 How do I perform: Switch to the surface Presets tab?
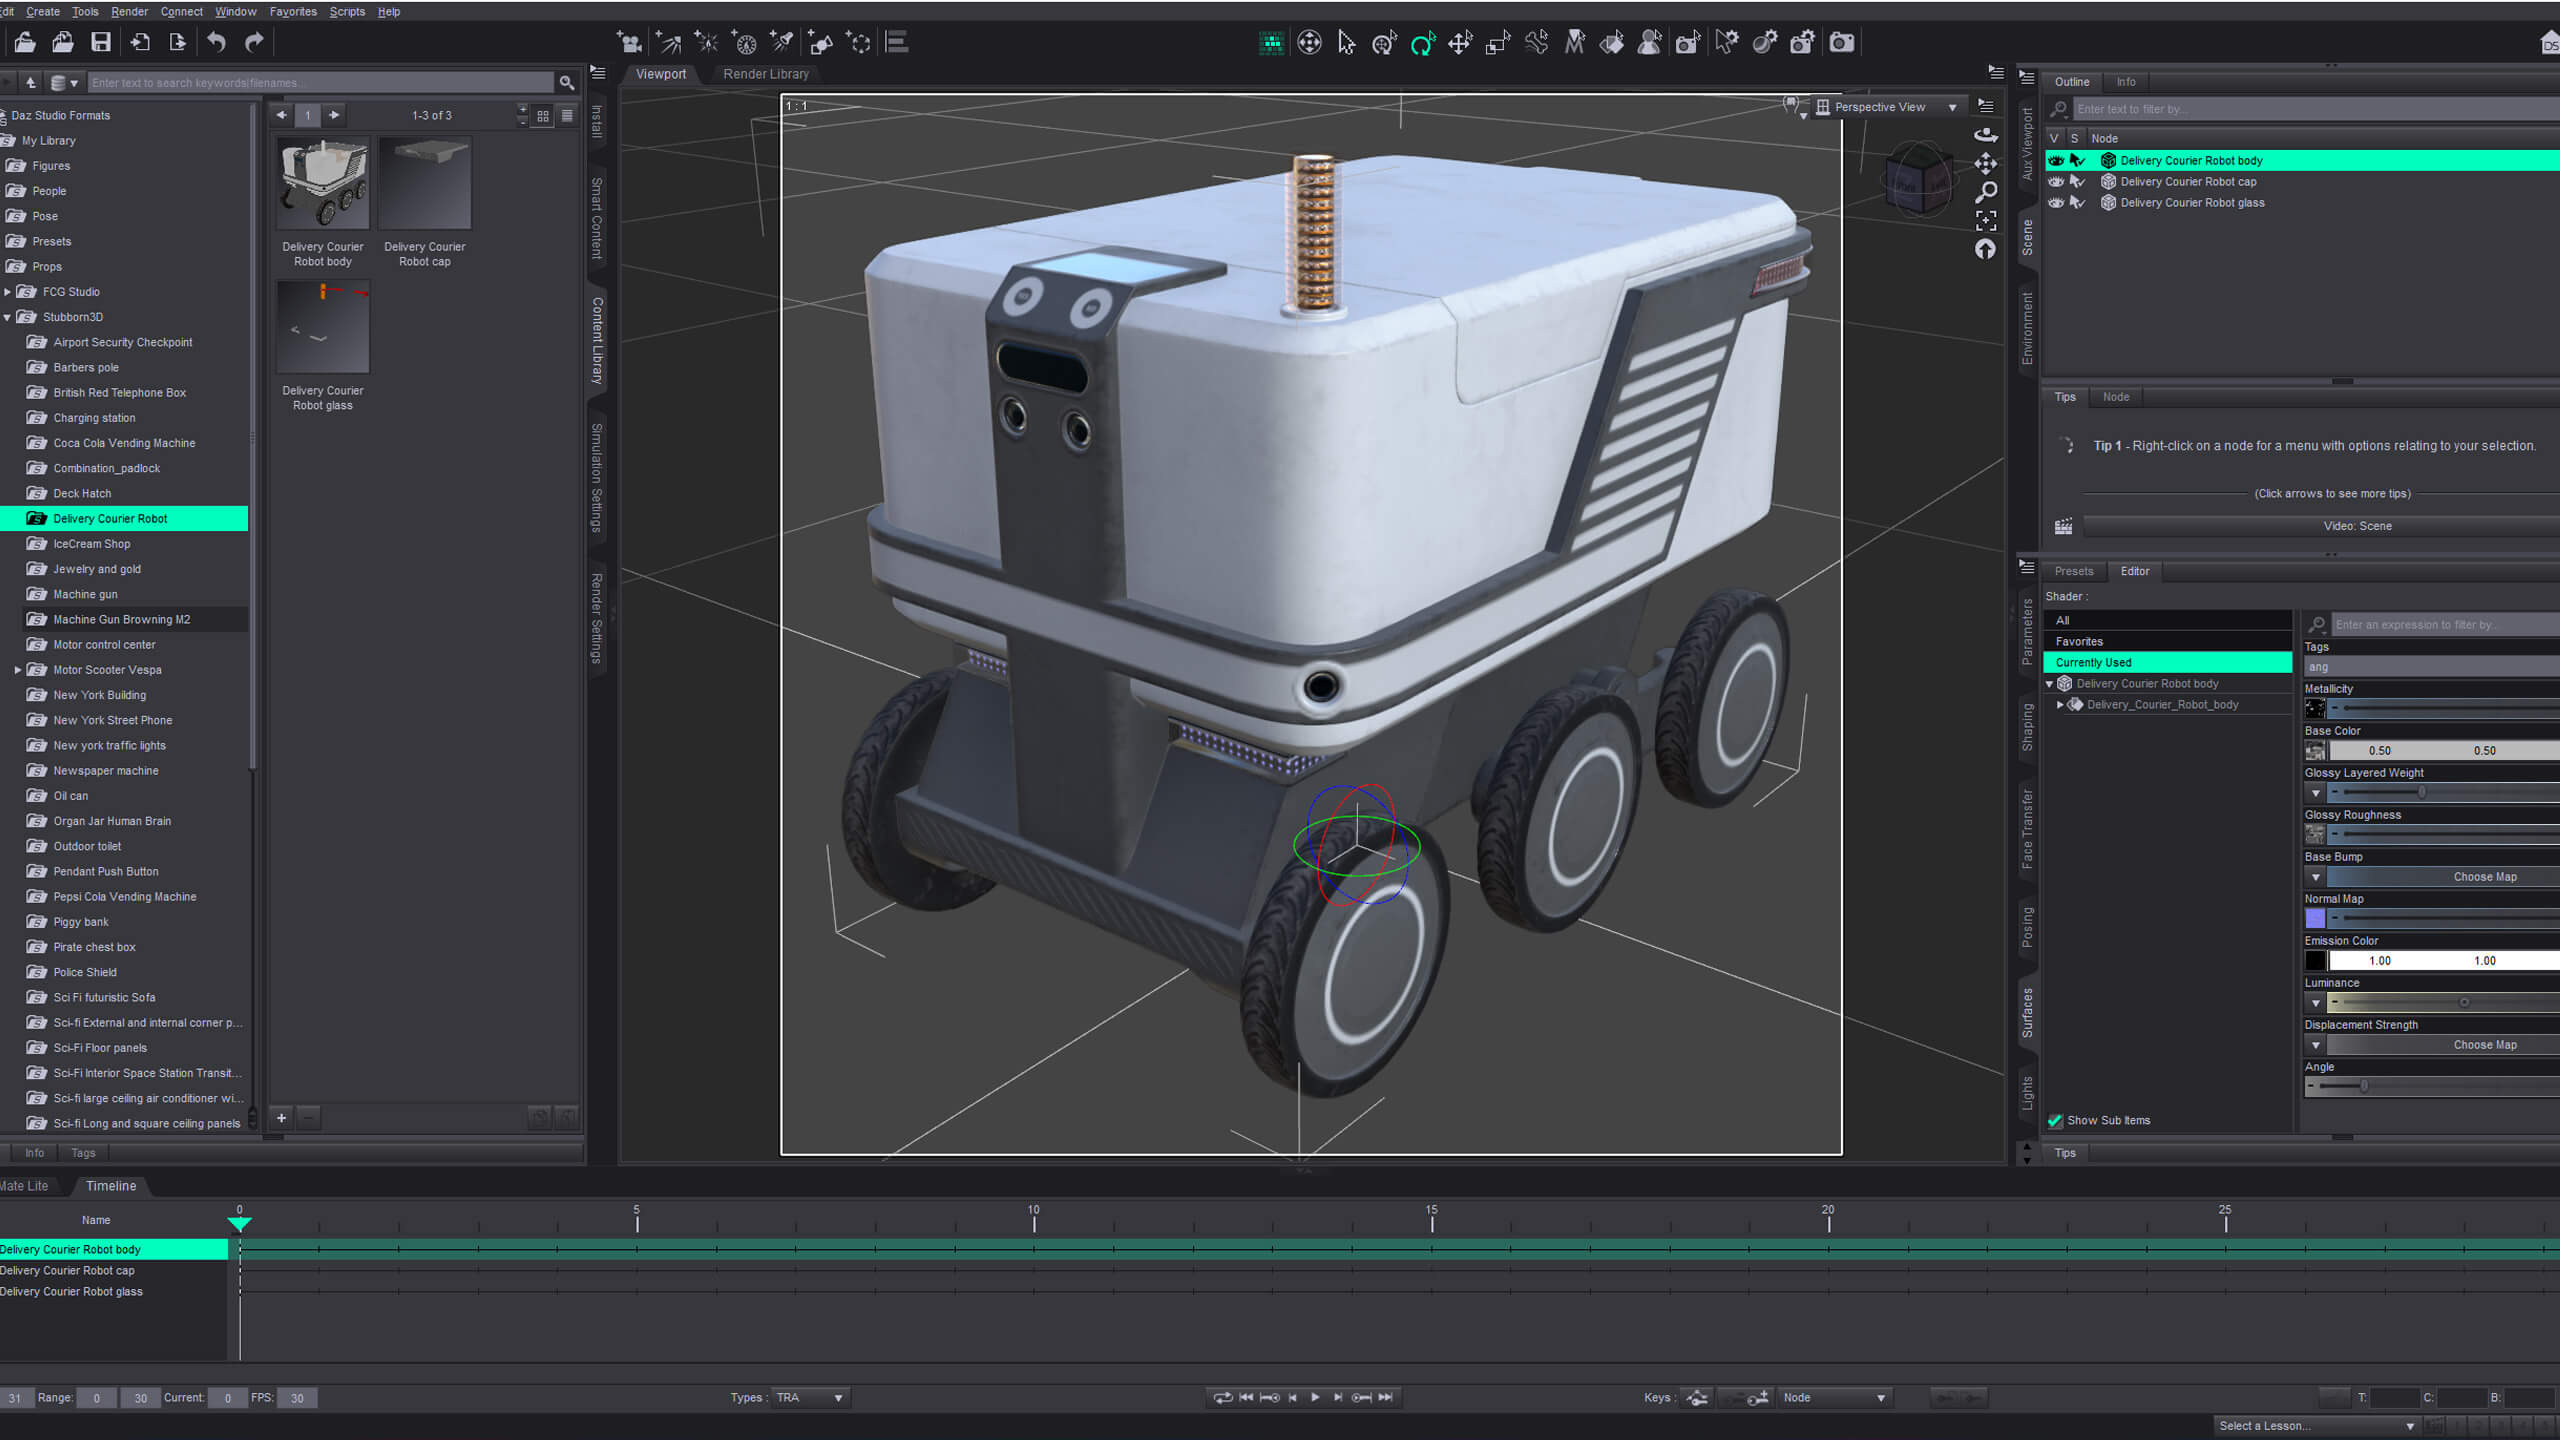[2074, 571]
